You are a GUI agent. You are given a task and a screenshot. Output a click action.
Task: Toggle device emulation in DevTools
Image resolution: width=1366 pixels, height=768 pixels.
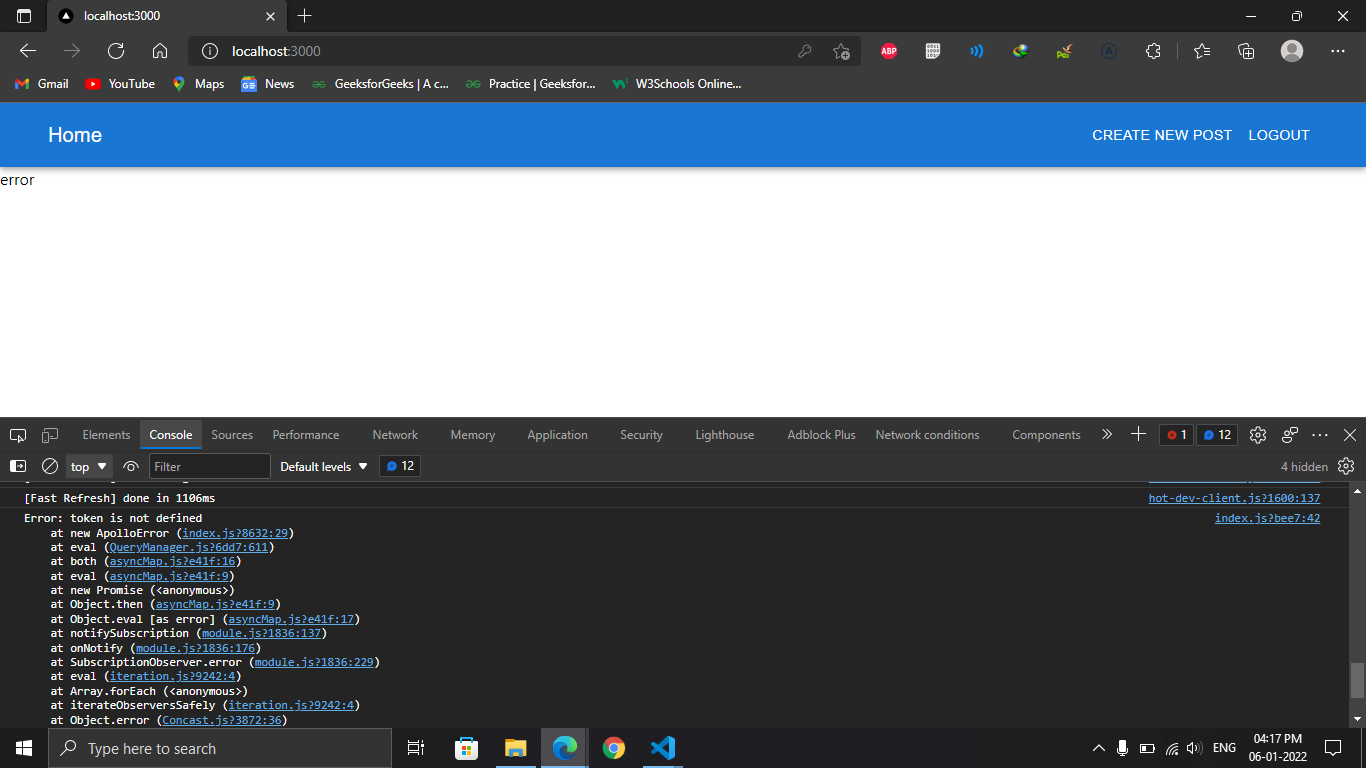50,435
